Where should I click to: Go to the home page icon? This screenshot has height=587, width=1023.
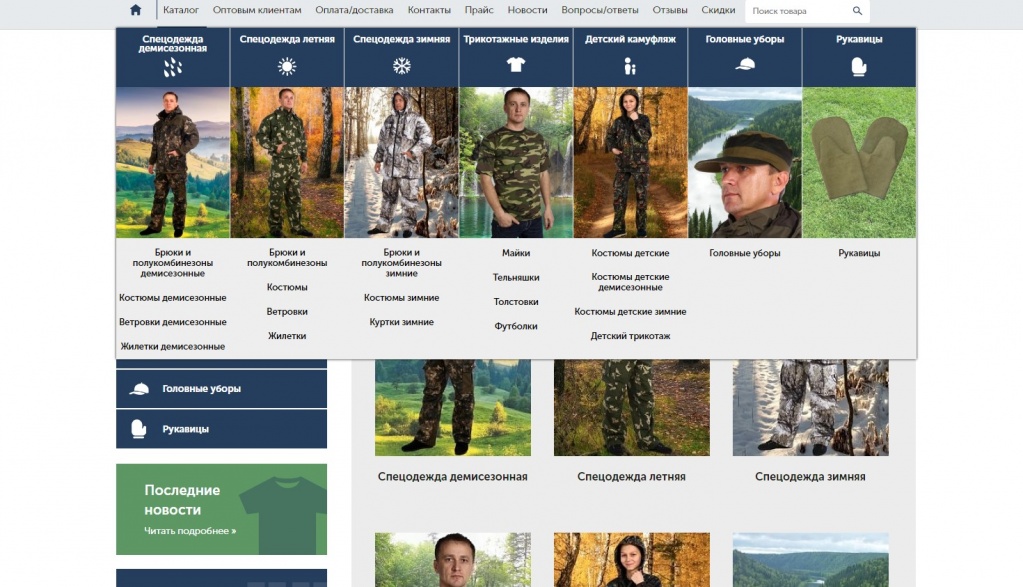coord(136,10)
